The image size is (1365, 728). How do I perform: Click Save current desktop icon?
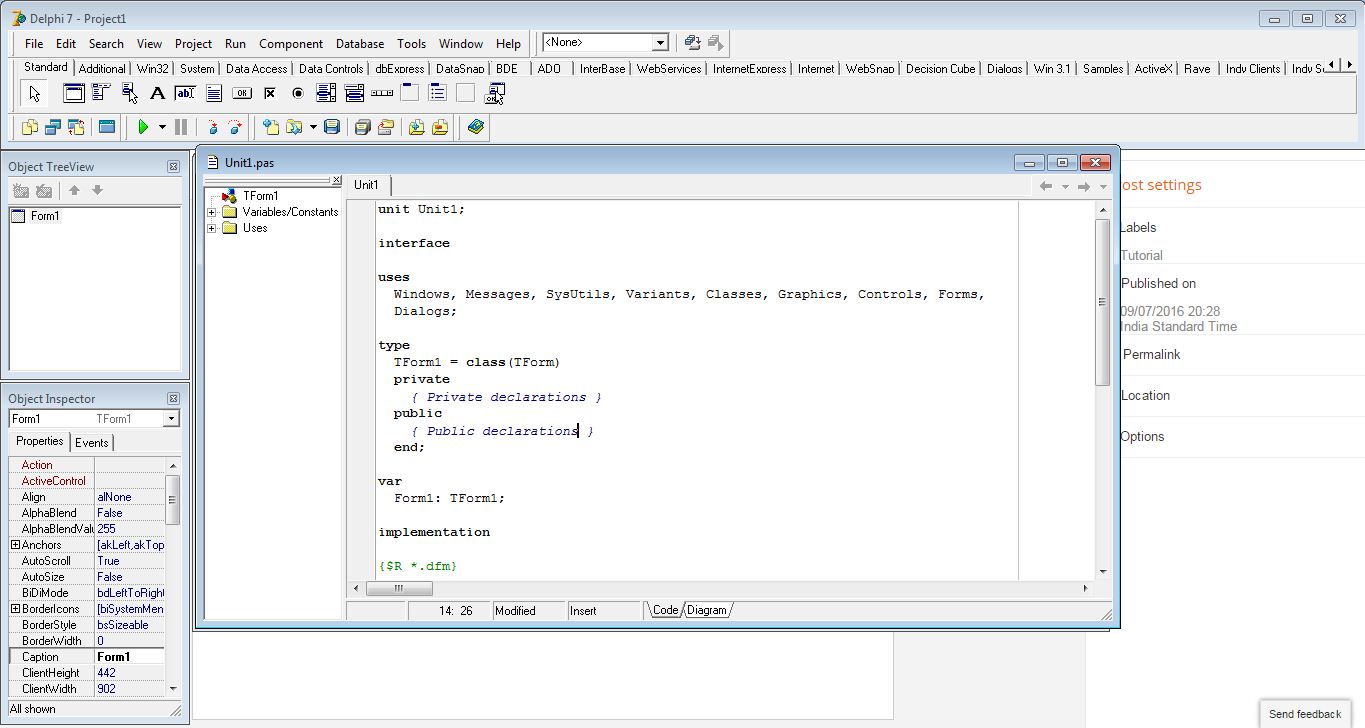click(692, 42)
